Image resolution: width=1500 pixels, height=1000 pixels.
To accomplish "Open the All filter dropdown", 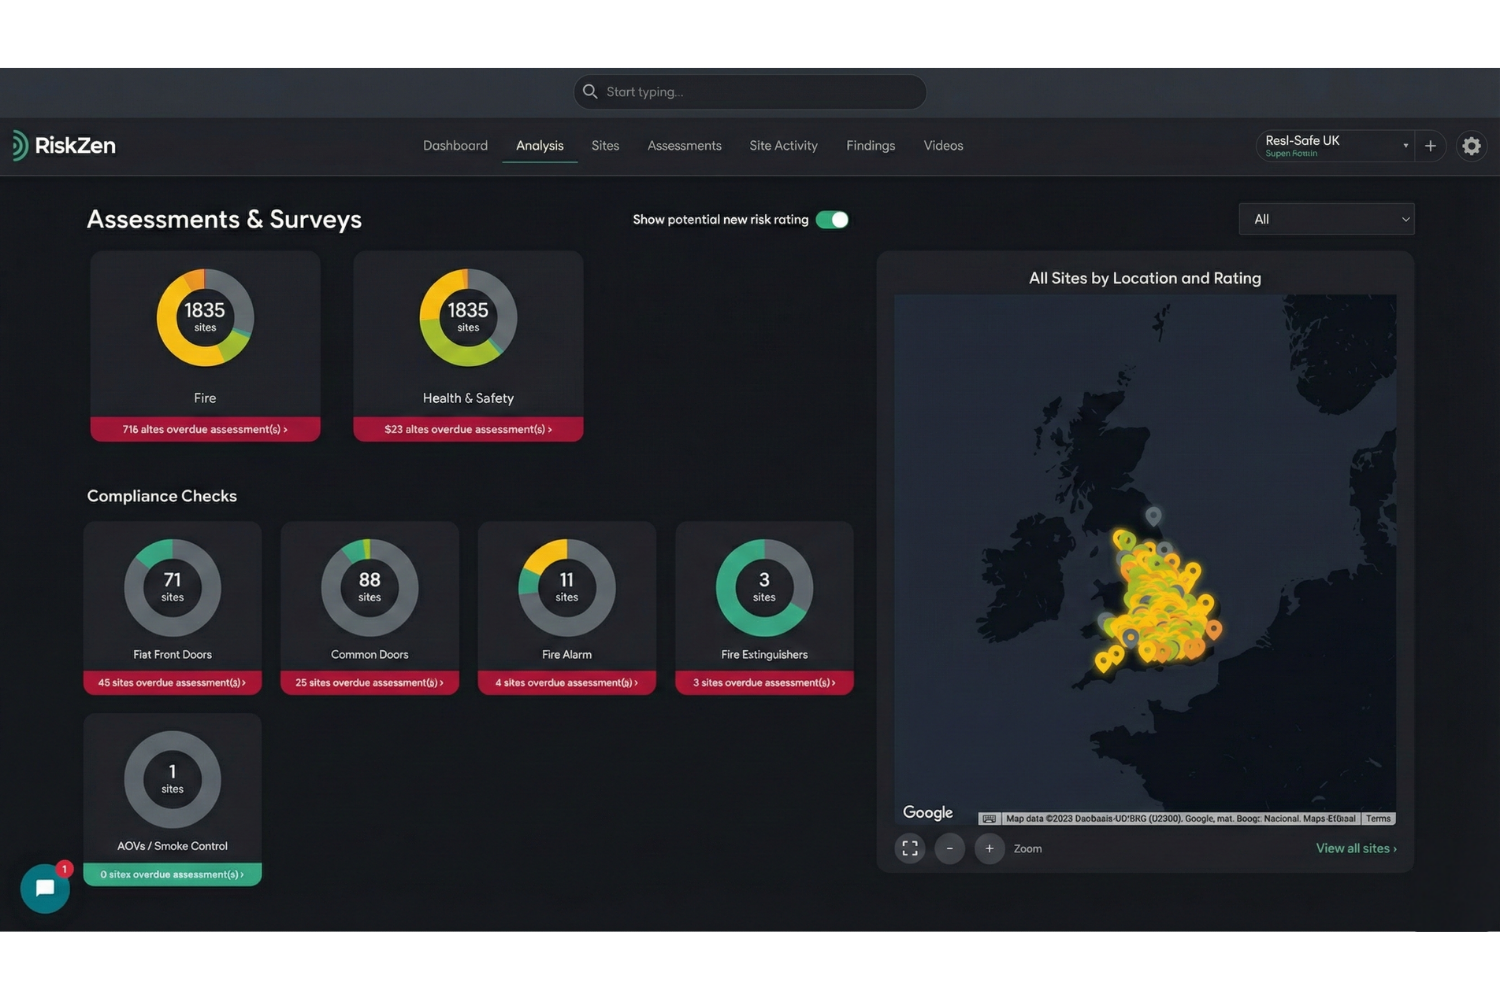I will point(1326,219).
